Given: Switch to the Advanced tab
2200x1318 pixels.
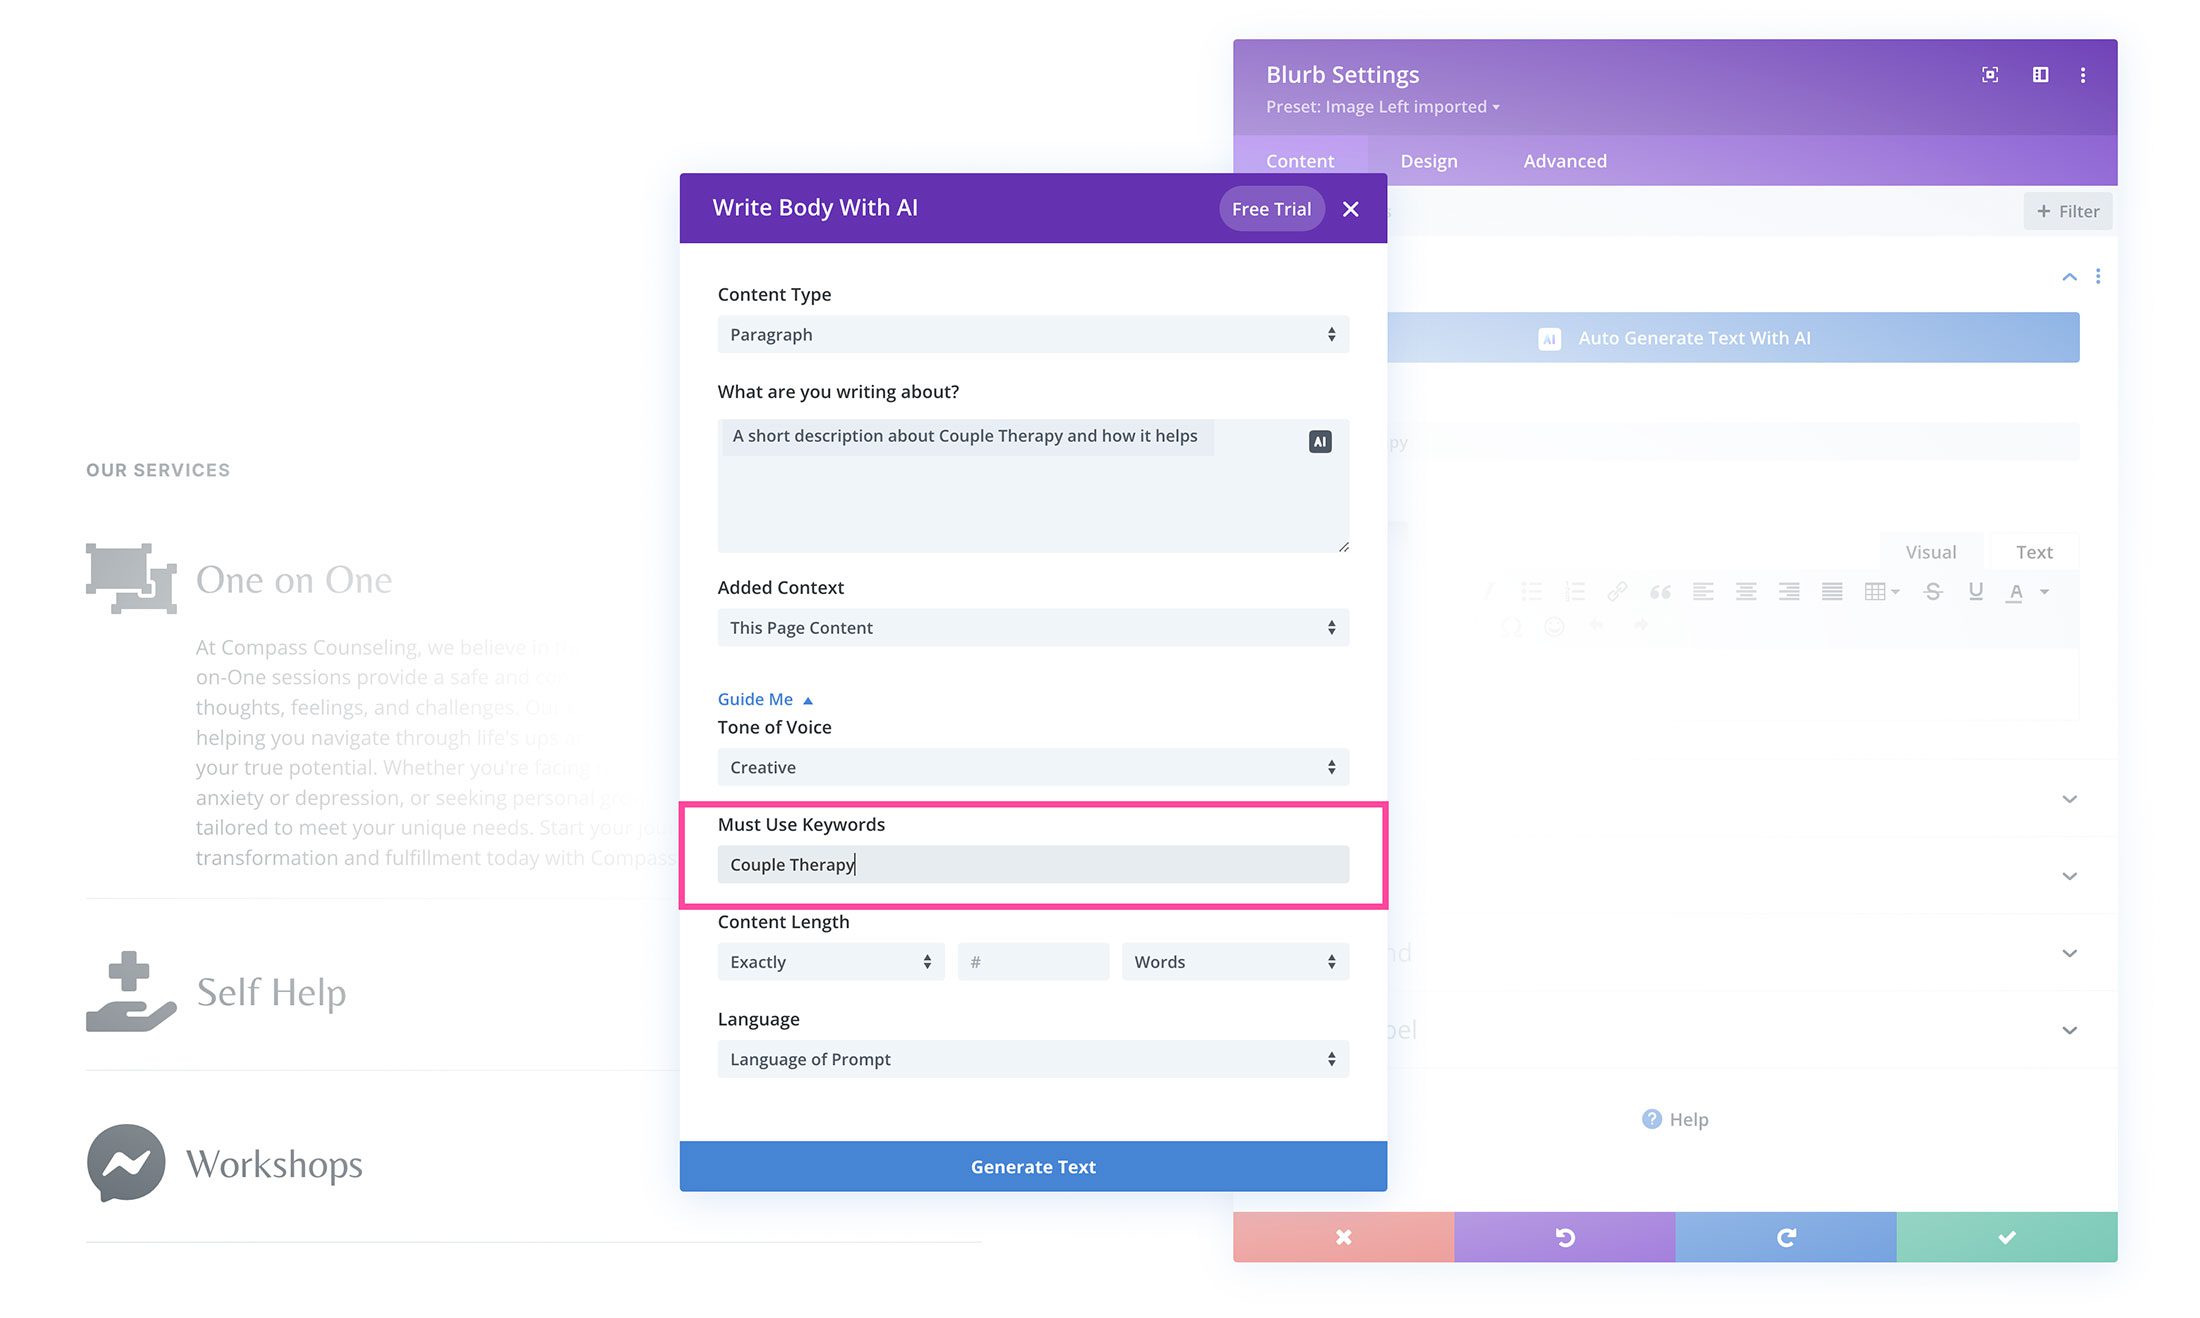Looking at the screenshot, I should tap(1564, 160).
